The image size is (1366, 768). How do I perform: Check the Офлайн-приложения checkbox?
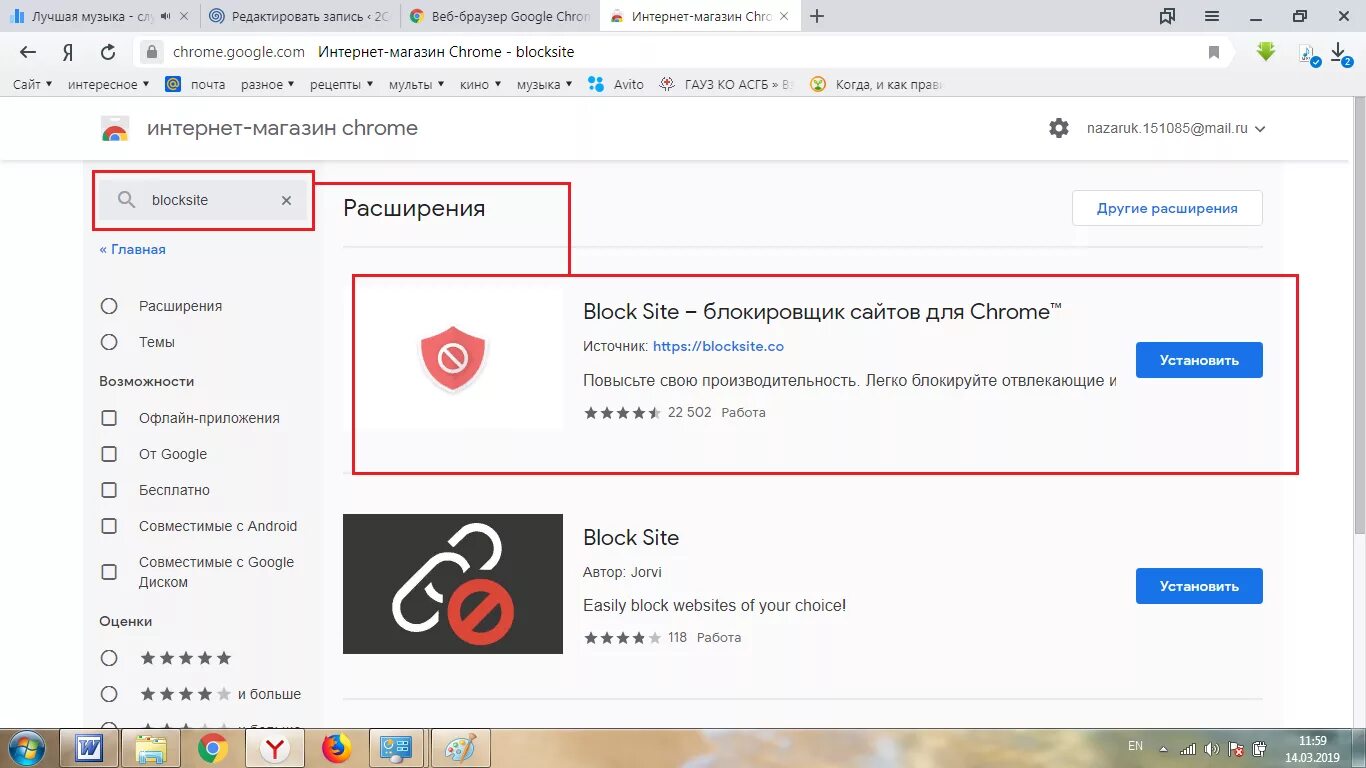[109, 418]
